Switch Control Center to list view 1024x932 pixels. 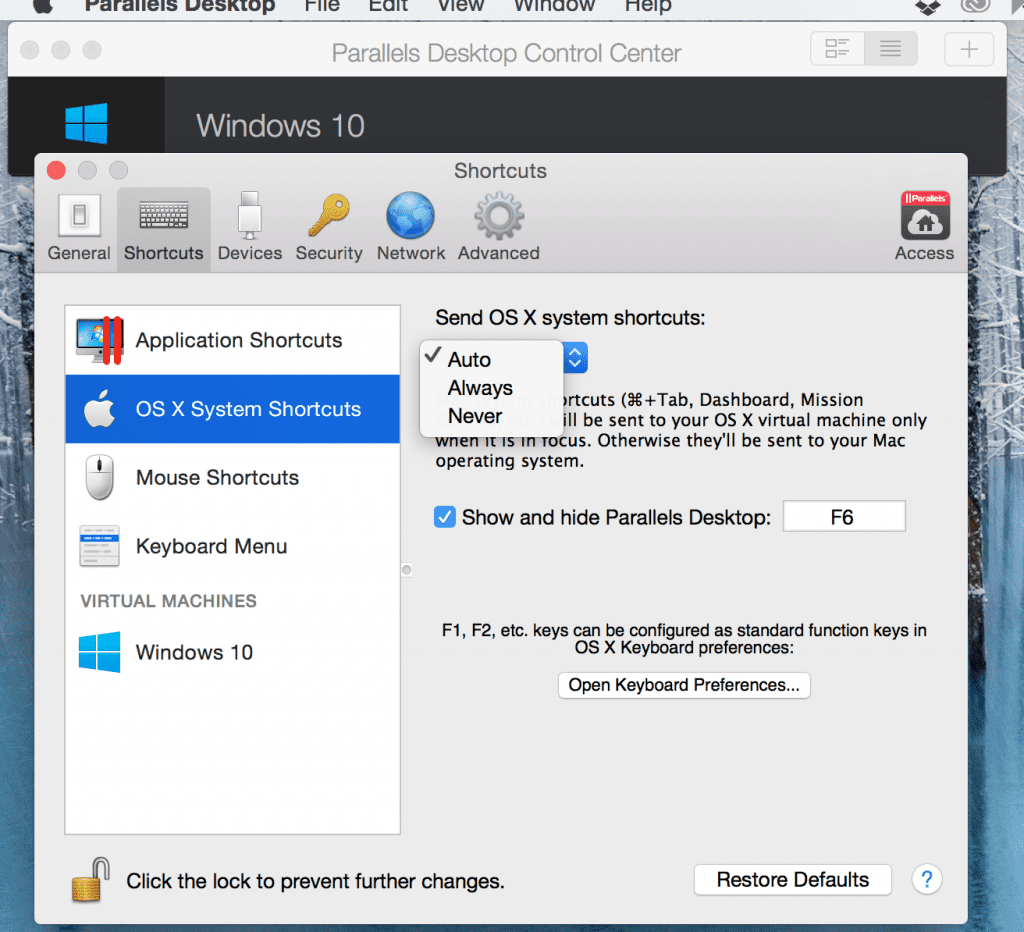tap(890, 48)
